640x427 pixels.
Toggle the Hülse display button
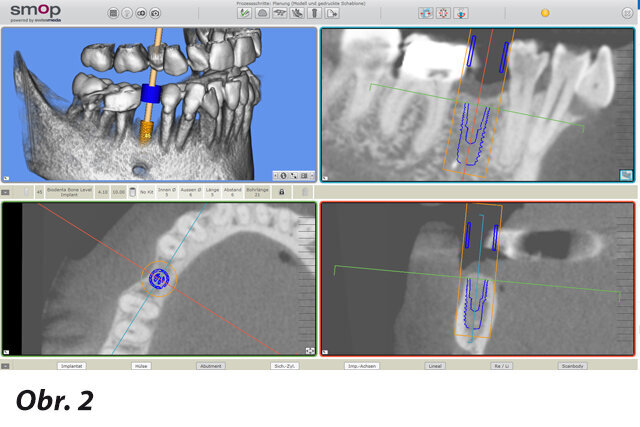(x=141, y=366)
